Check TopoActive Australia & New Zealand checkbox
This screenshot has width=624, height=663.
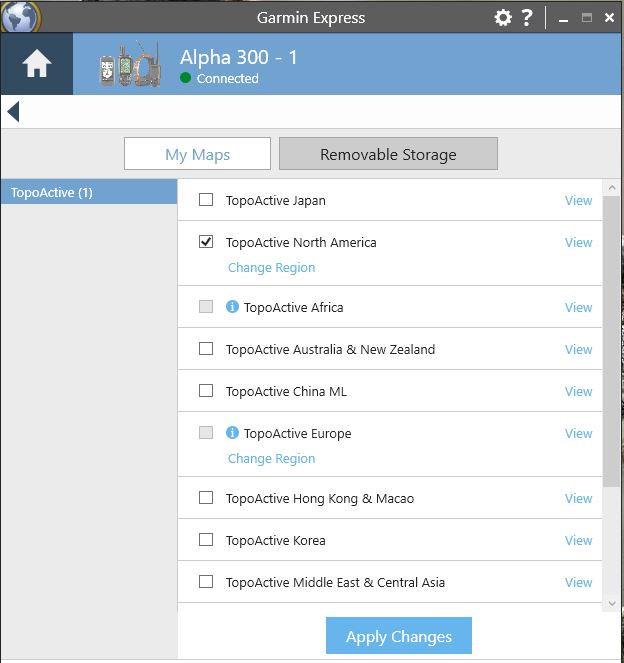coord(206,348)
